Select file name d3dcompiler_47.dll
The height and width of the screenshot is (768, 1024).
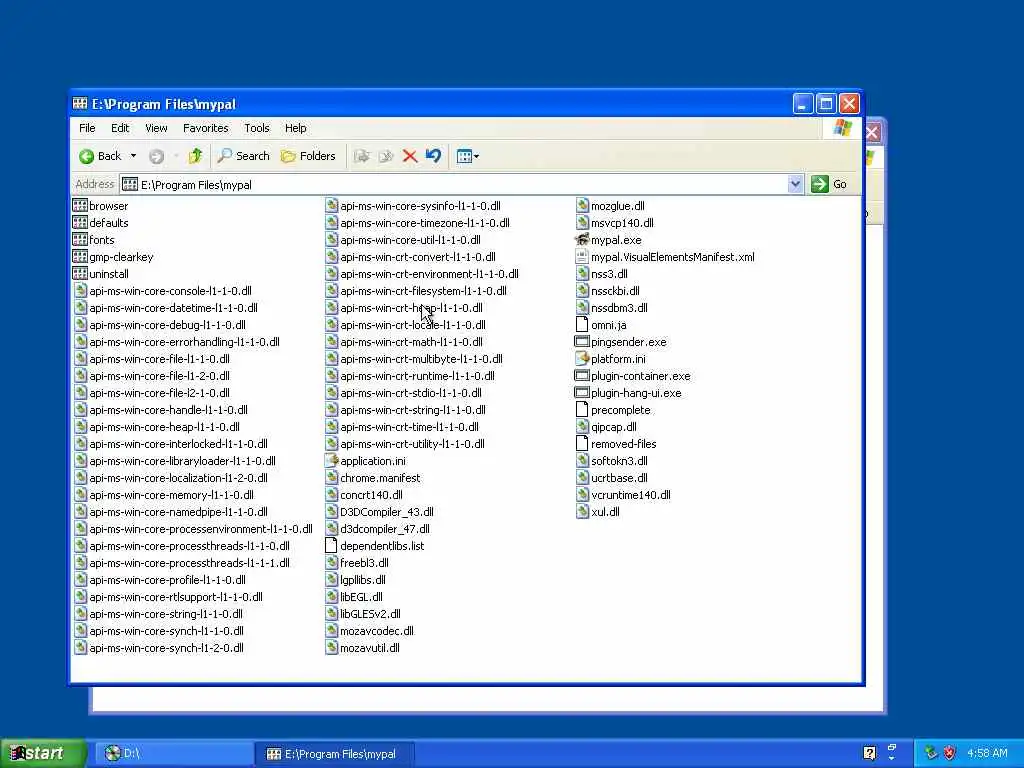(x=385, y=528)
